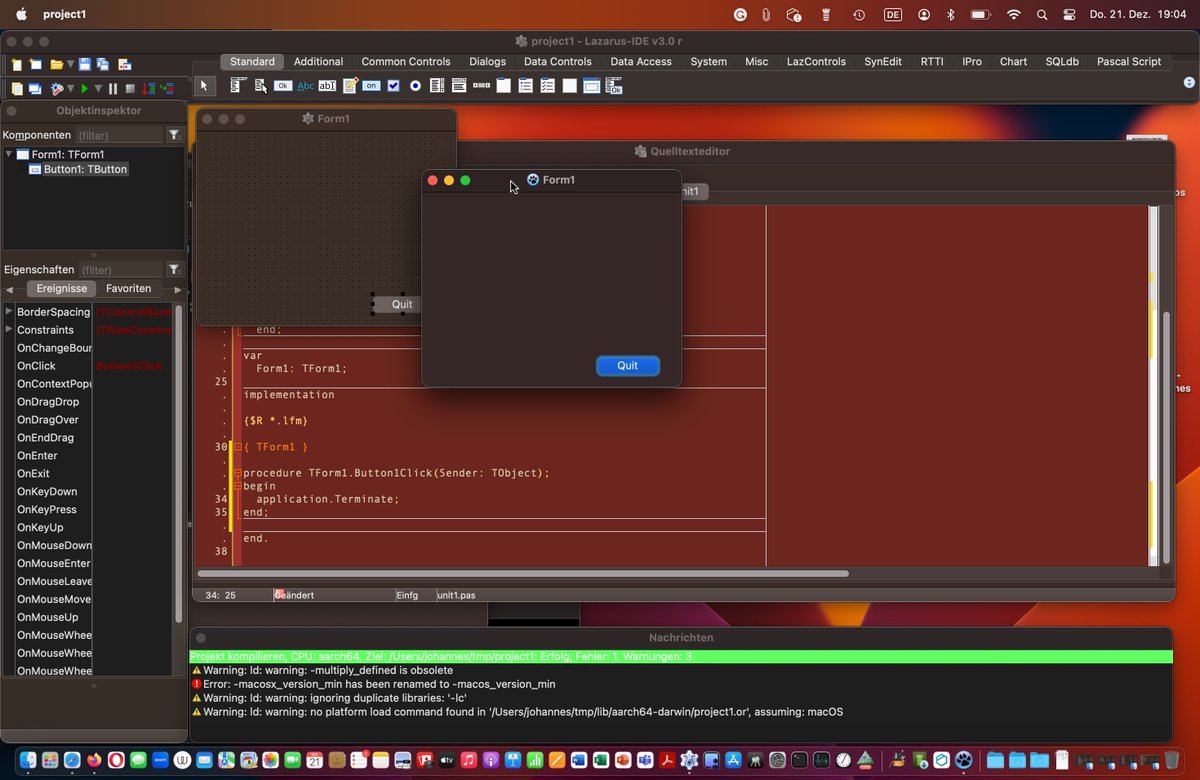
Task: Pick the TPopupMenu component icon
Action: click(261, 86)
